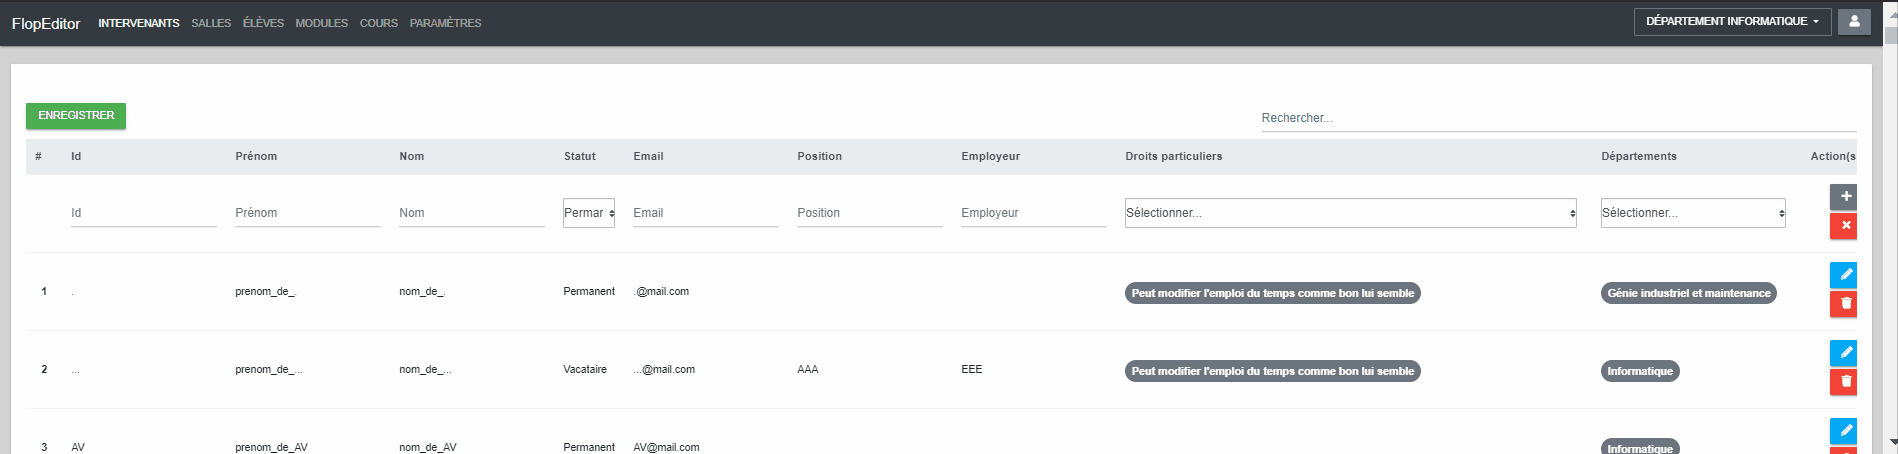Screen dimensions: 1898x454
Task: Edit row 3 AV with the pencil icon
Action: (1845, 430)
